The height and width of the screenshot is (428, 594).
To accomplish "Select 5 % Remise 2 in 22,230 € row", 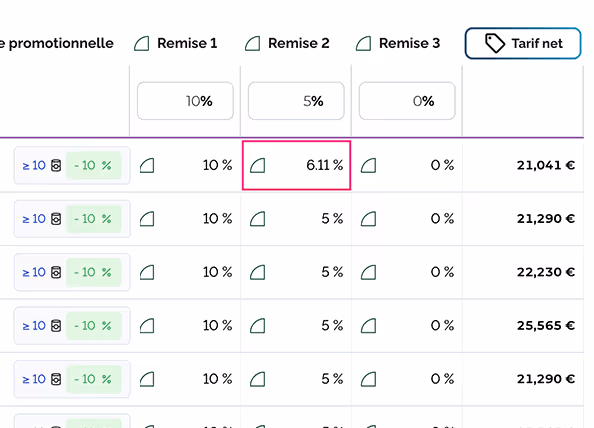I will coord(332,272).
